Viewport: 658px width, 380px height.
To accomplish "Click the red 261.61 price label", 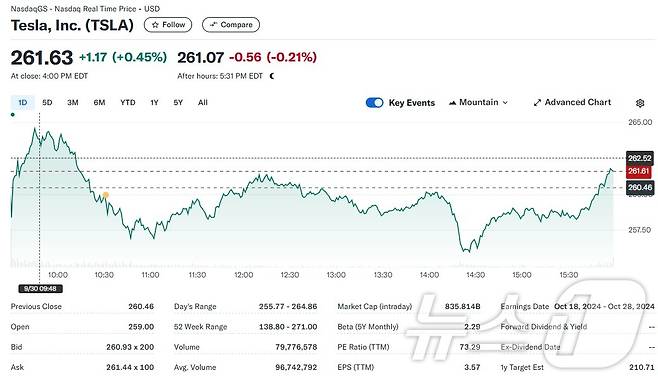I will (x=640, y=171).
